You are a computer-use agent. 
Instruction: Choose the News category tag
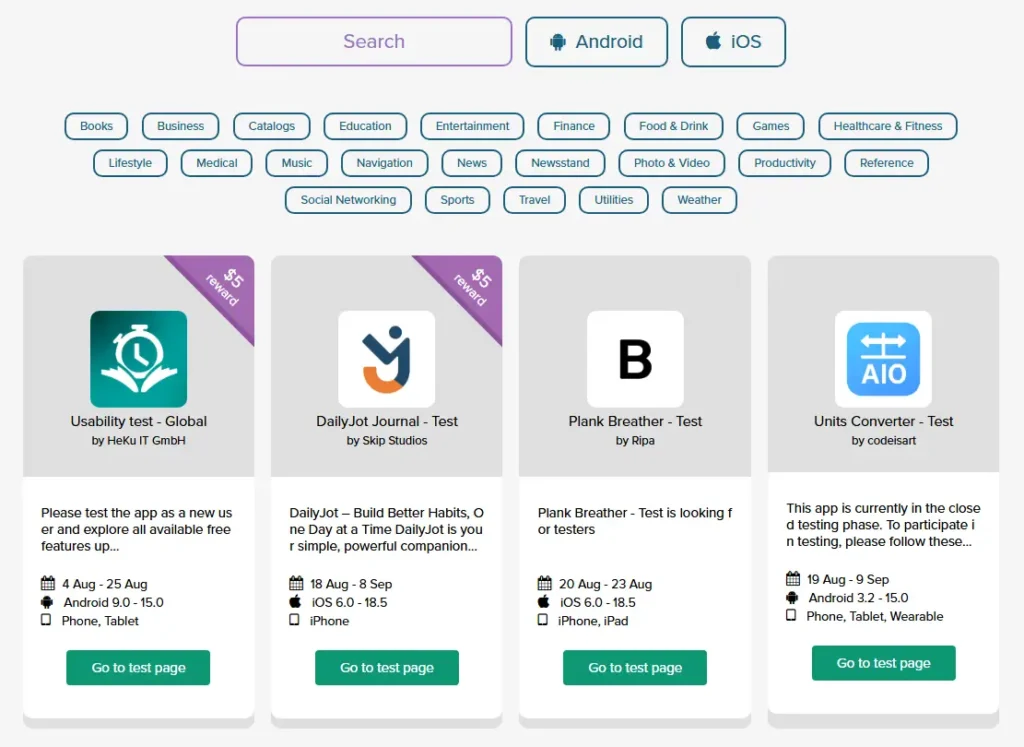[x=472, y=163]
